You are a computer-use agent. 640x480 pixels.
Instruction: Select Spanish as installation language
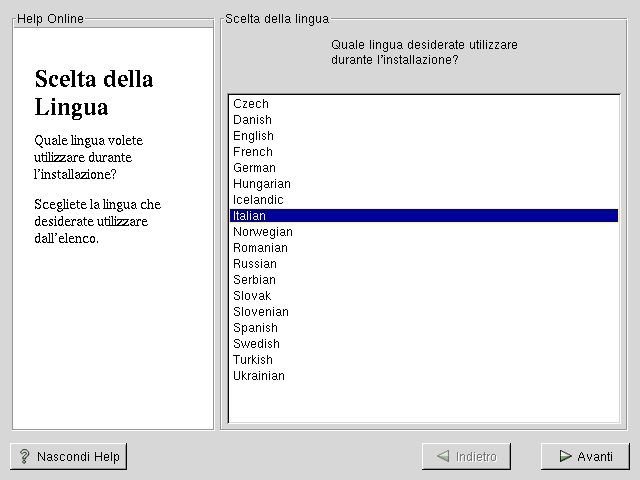point(255,328)
